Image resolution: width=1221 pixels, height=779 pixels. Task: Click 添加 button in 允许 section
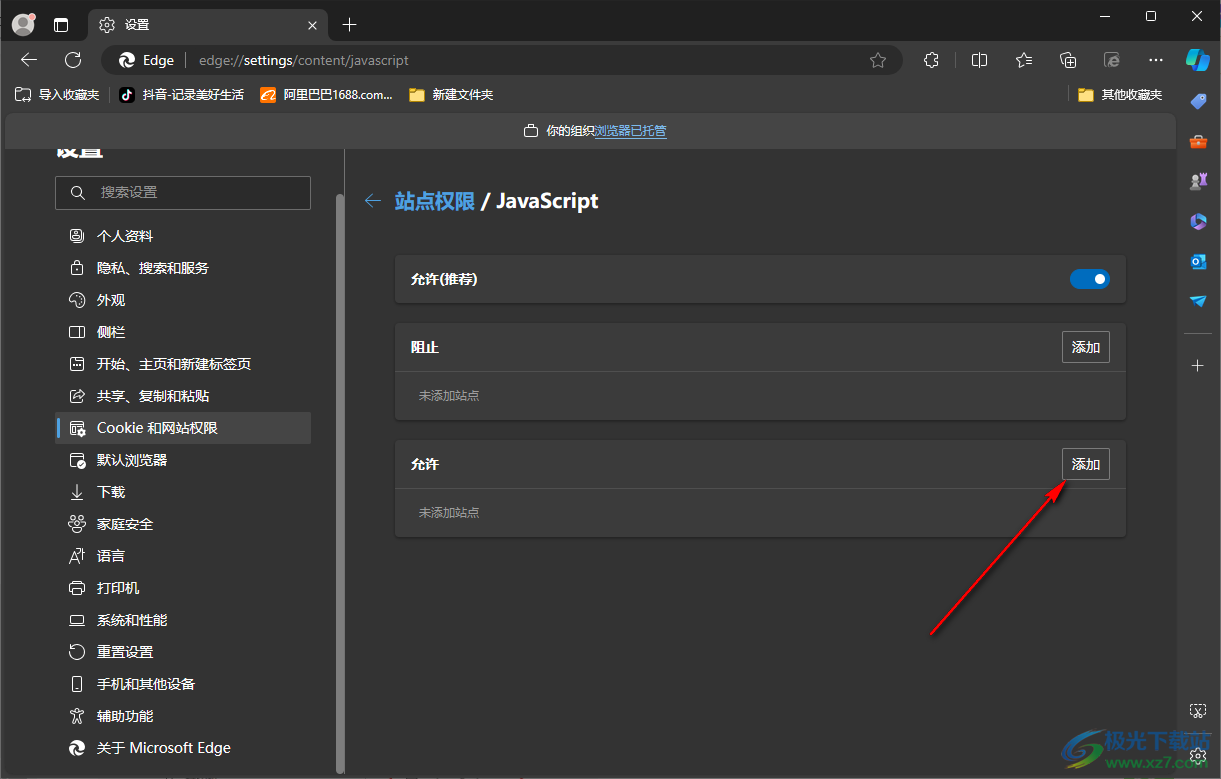[1085, 464]
